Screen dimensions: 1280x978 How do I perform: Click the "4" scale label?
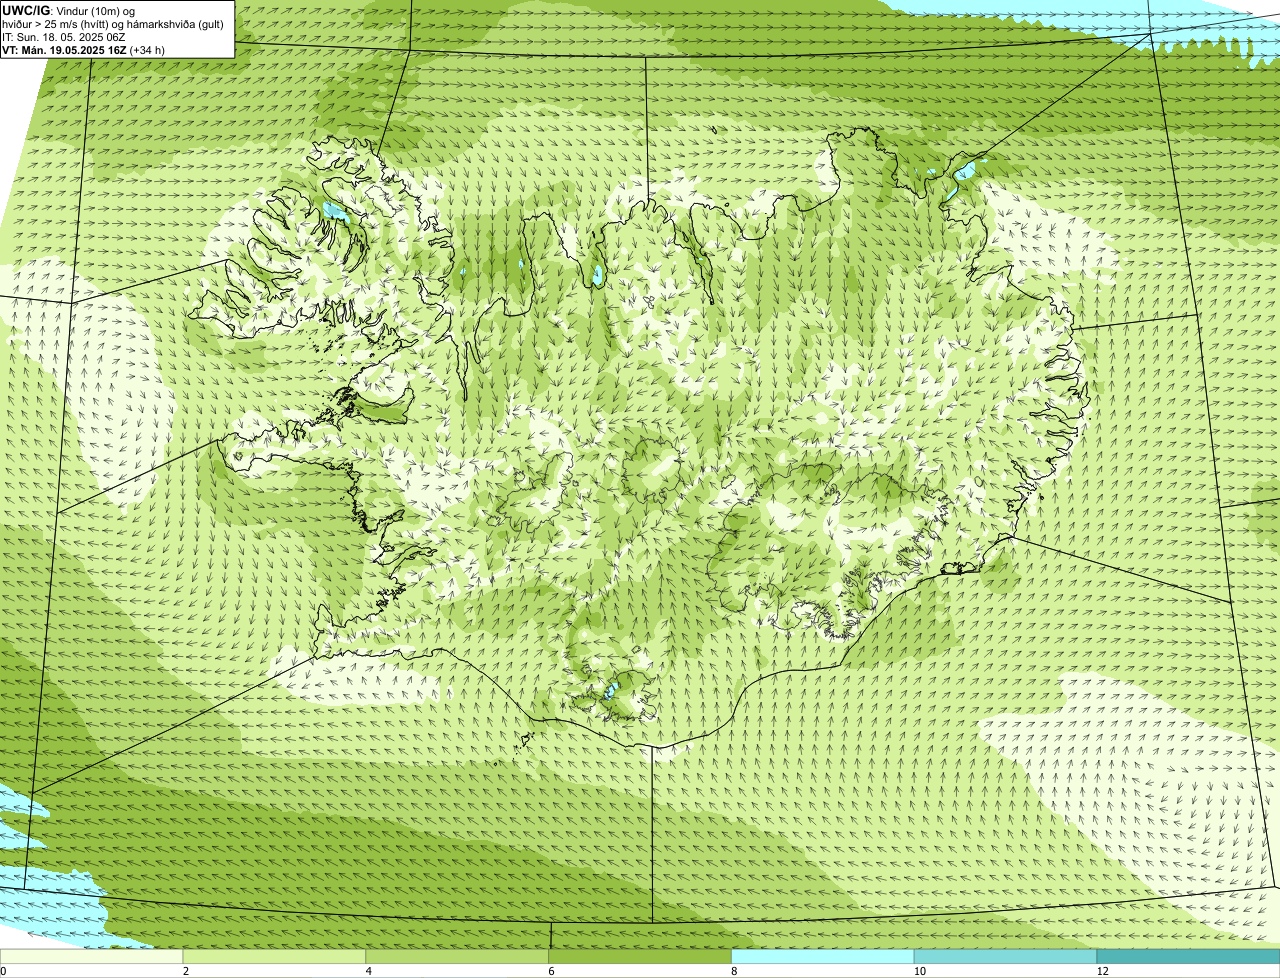pos(368,971)
